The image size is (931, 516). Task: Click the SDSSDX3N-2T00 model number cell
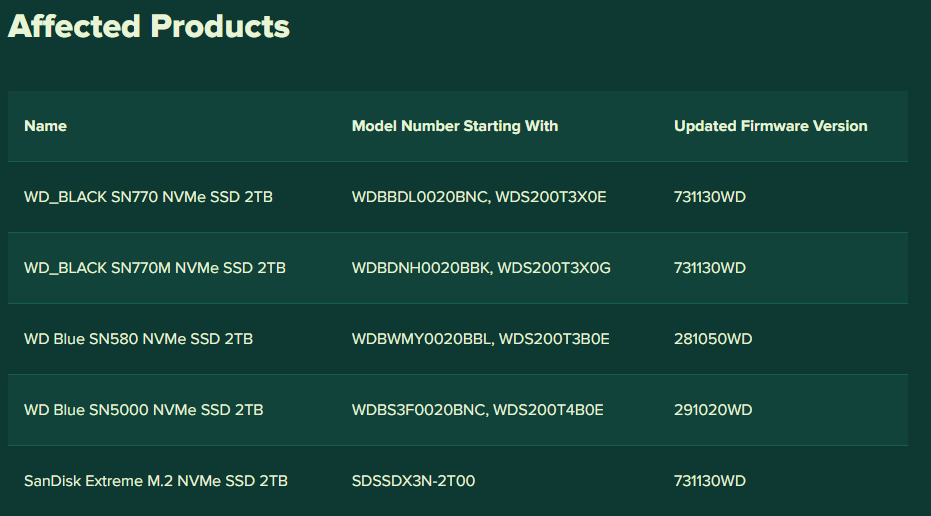413,481
